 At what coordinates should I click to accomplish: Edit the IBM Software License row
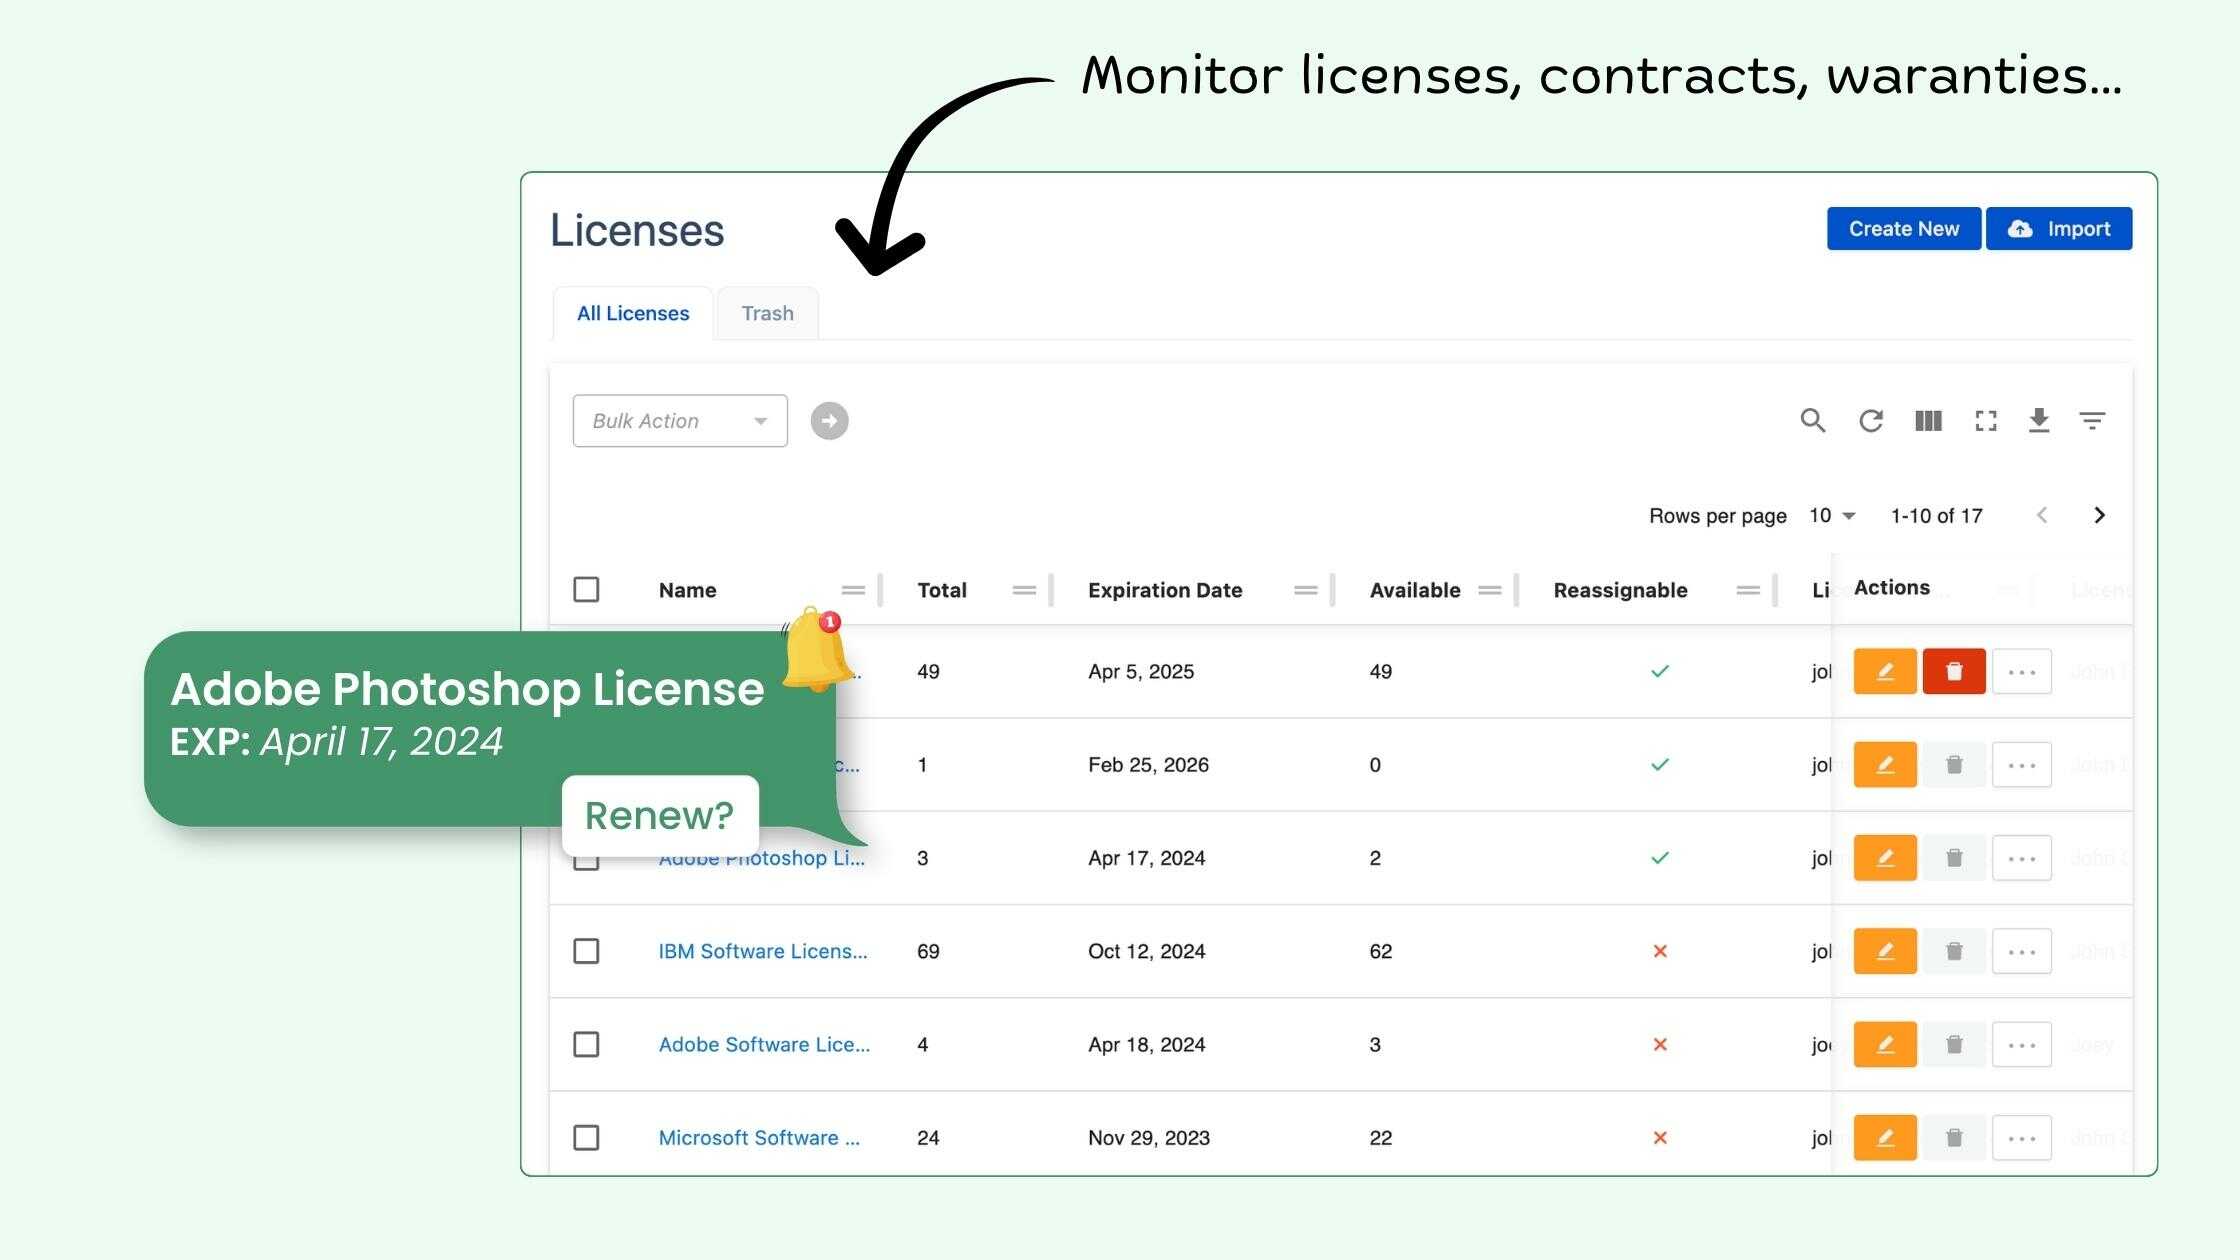[1884, 951]
